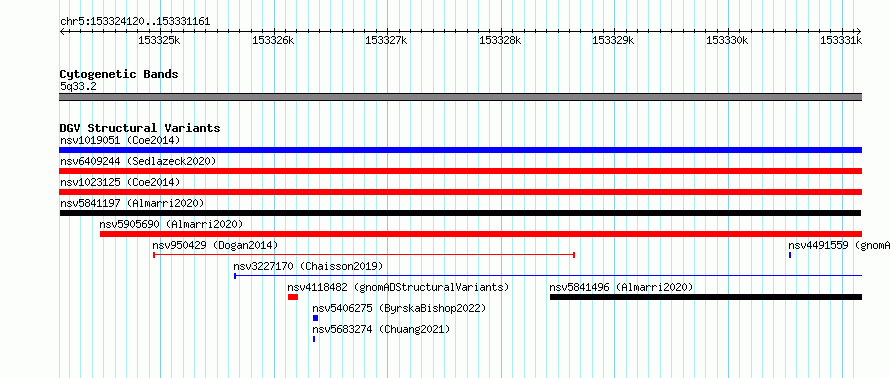Select the thin blue nsv3227170 variant line
890x378 pixels.
coord(548,276)
